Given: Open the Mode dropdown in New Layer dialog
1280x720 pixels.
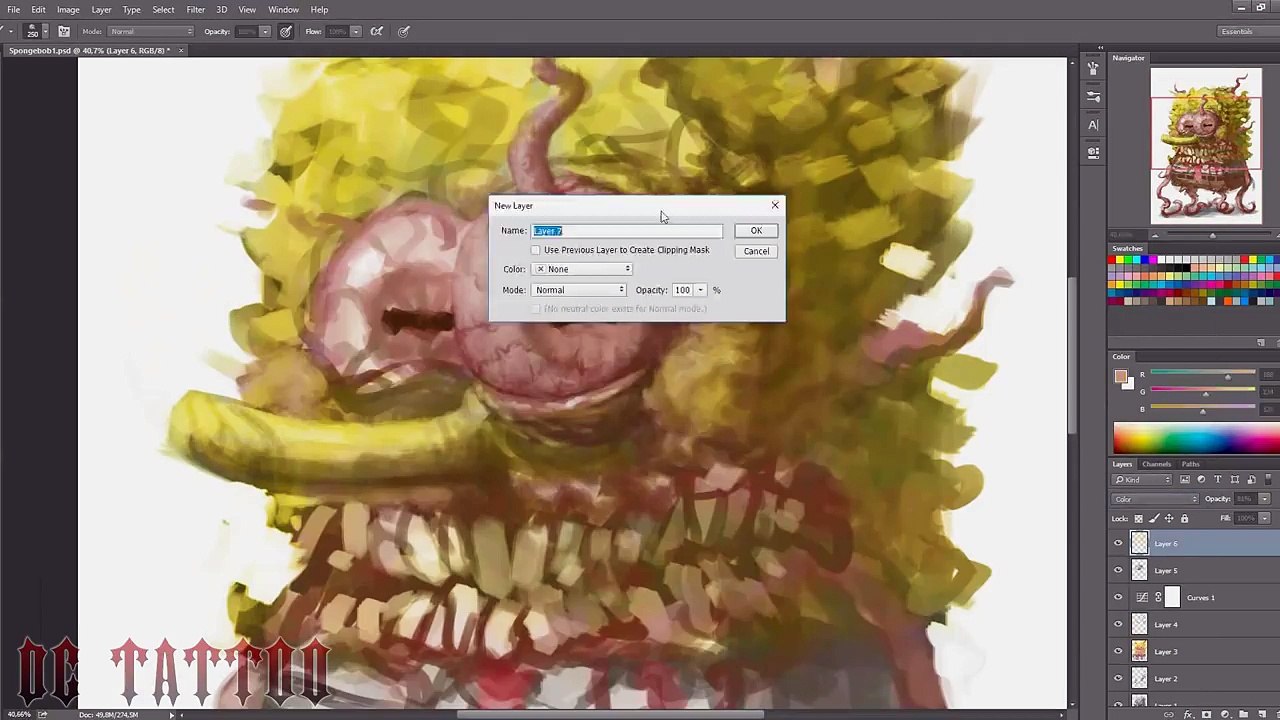Looking at the screenshot, I should [x=579, y=290].
